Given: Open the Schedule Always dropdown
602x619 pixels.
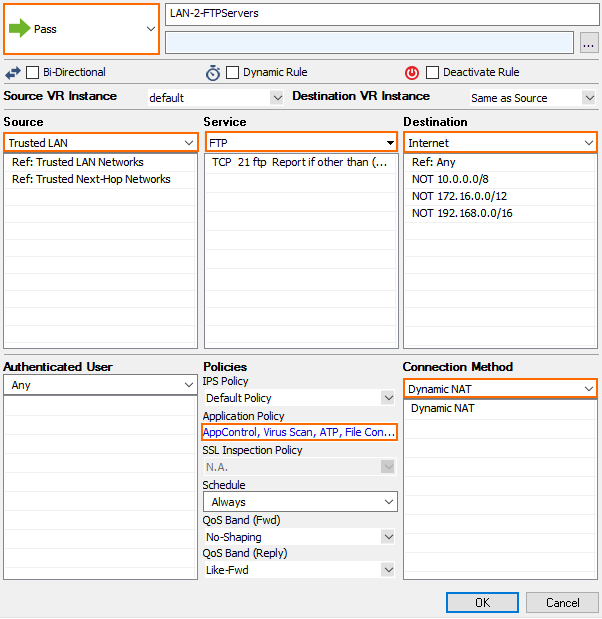Looking at the screenshot, I should click(389, 502).
